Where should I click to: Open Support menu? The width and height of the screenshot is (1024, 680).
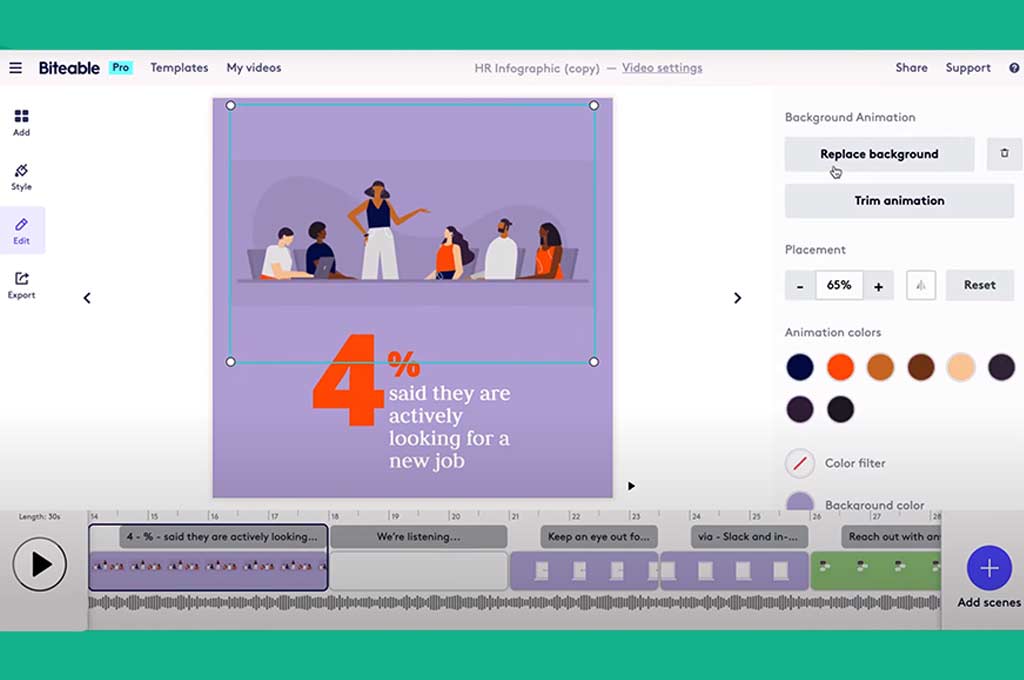[x=968, y=68]
